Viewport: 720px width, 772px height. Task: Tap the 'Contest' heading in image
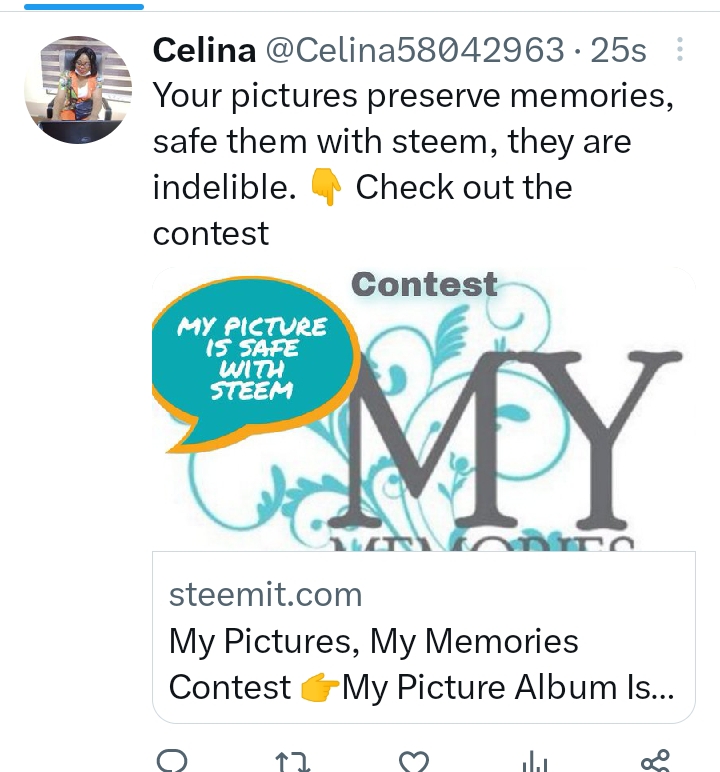click(x=424, y=285)
